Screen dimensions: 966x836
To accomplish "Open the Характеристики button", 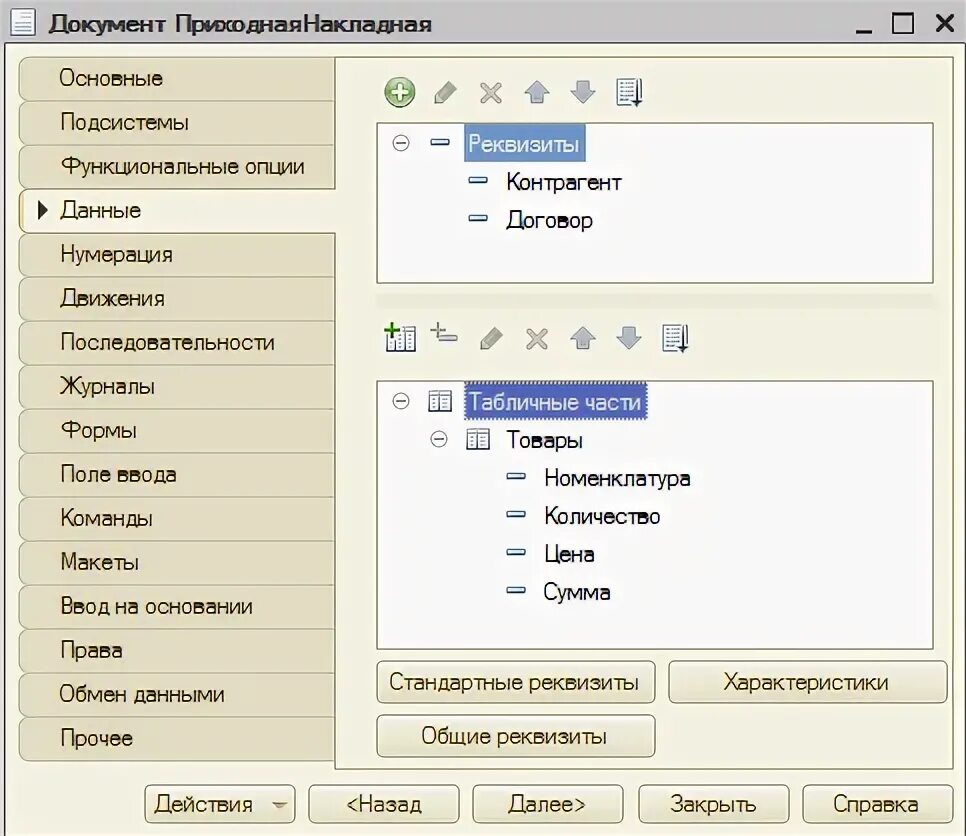I will 808,682.
